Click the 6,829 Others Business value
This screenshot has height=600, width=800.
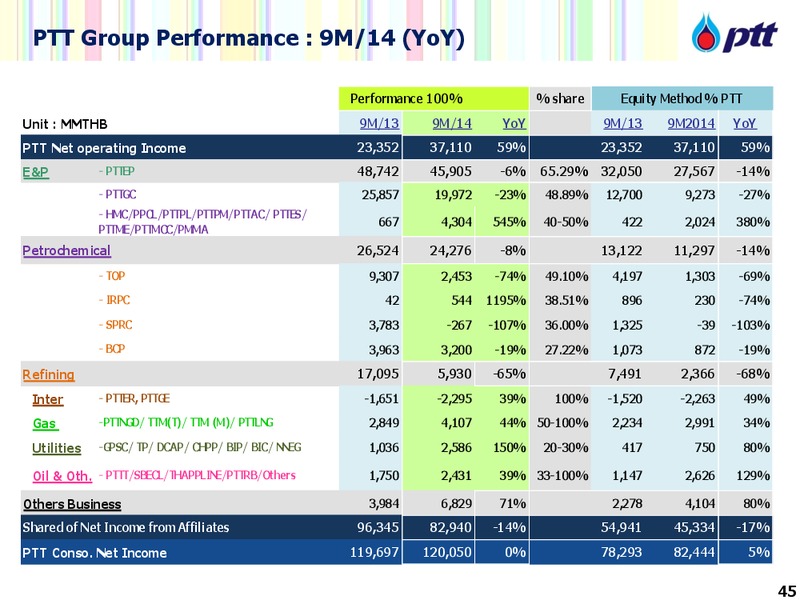[456, 504]
